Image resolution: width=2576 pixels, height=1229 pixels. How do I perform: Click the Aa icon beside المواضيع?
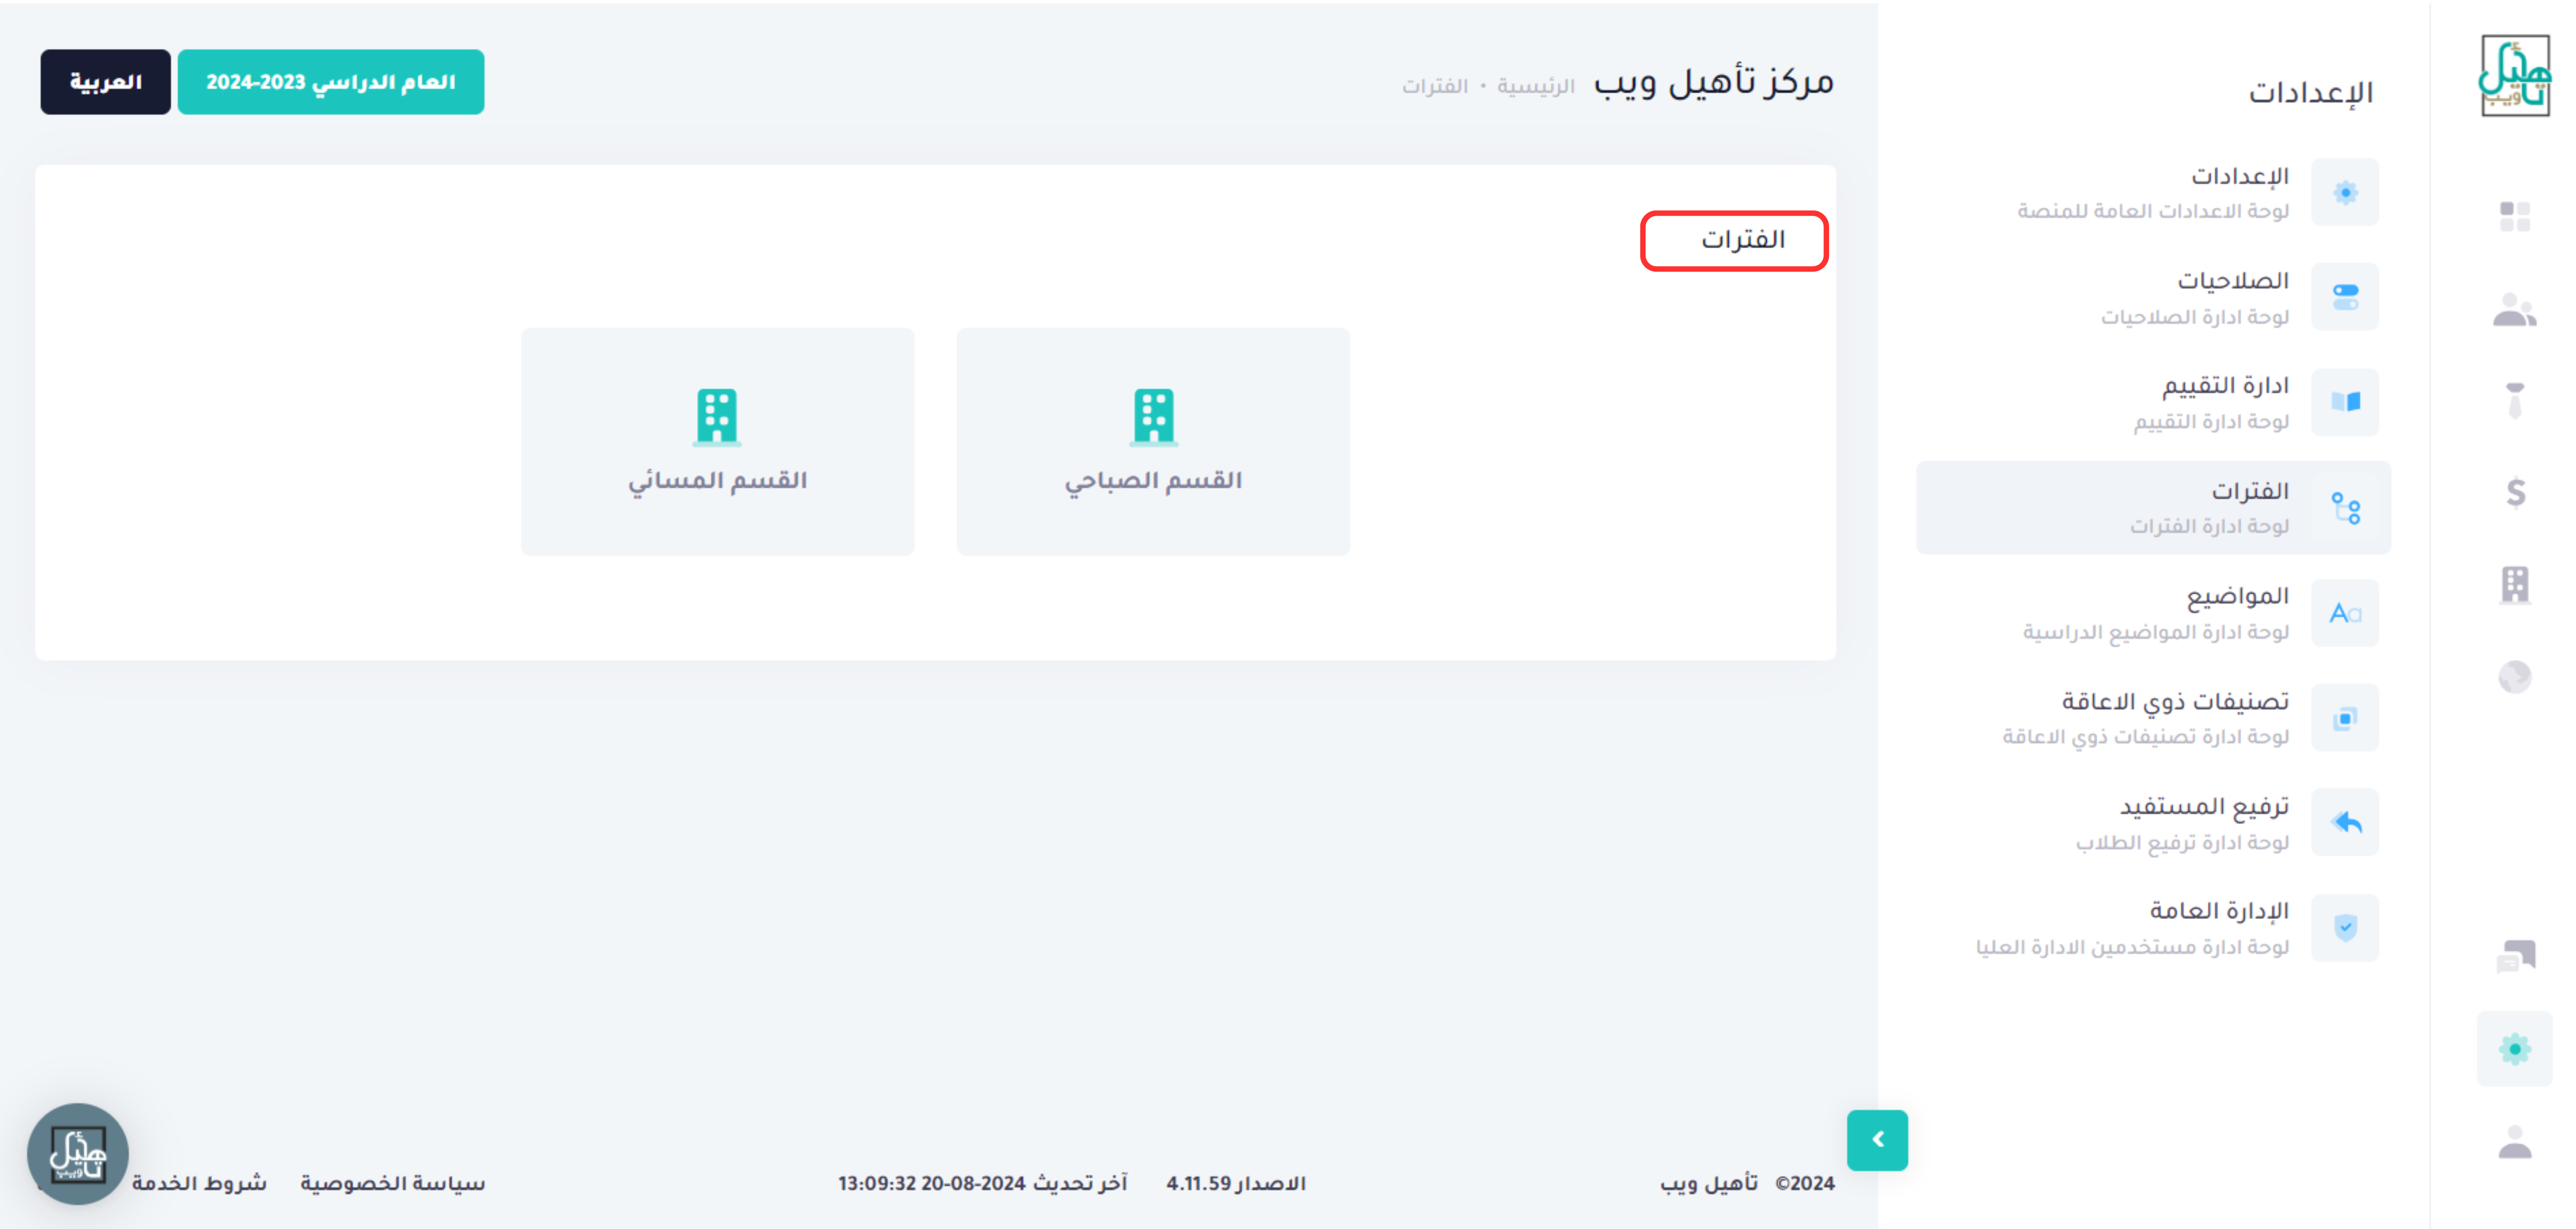coord(2345,613)
